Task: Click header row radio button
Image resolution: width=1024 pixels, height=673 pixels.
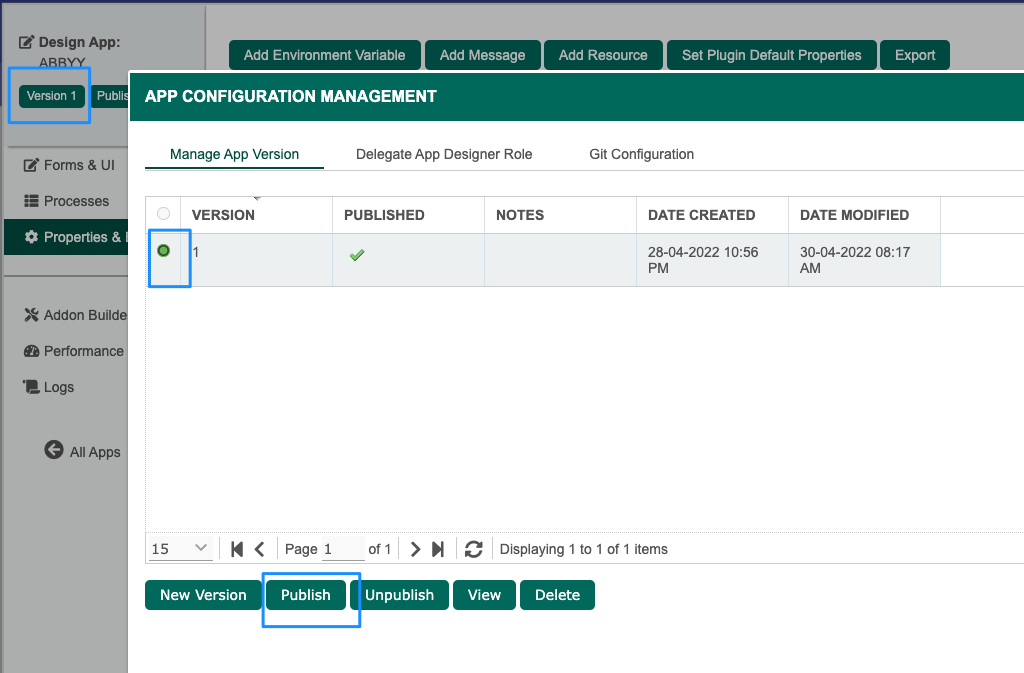Action: point(164,214)
